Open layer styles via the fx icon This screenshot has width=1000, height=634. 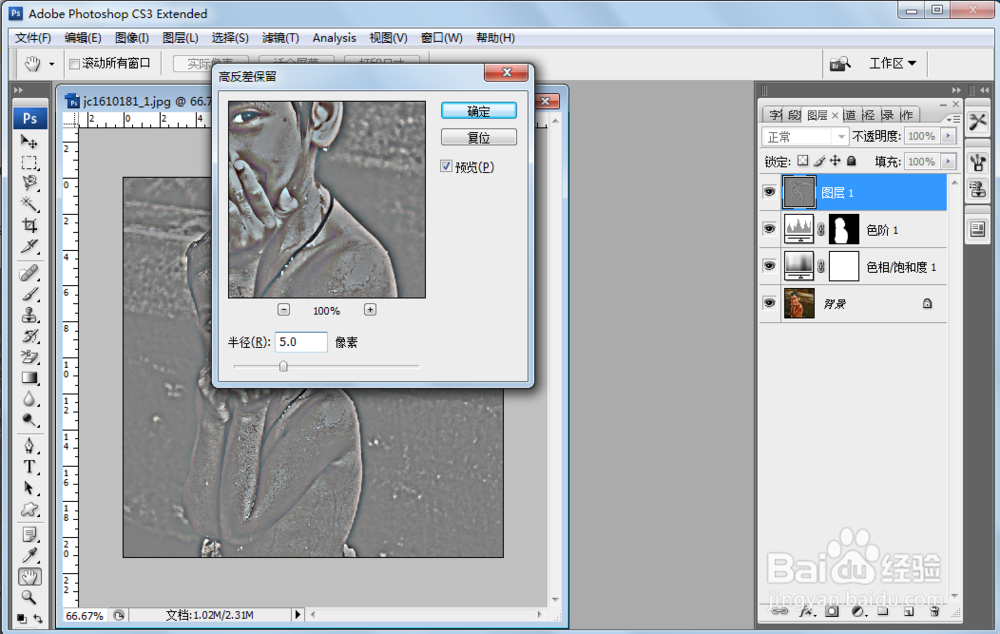(x=807, y=612)
